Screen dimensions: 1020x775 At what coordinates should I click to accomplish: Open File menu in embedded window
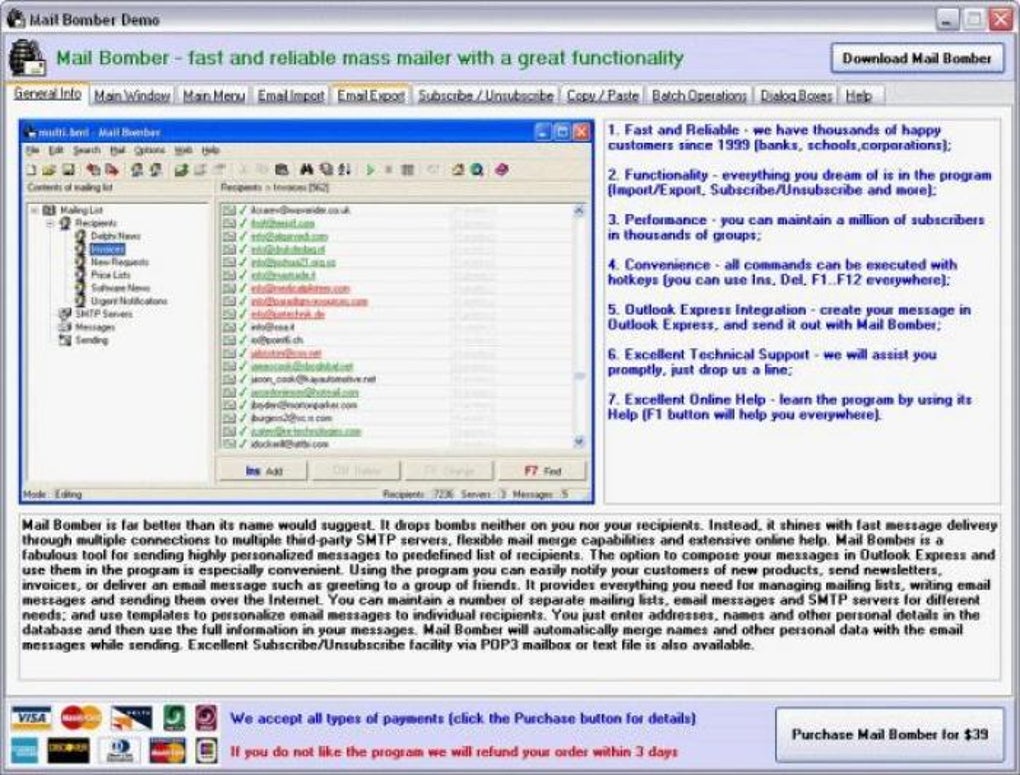coord(33,150)
